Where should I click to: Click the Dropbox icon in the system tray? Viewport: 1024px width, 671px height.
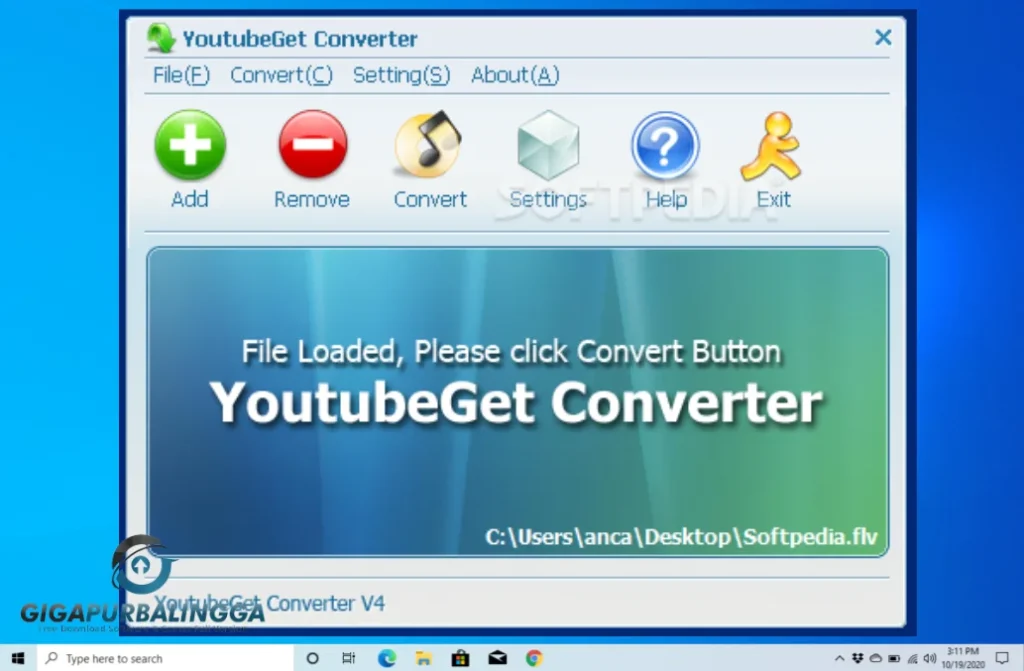(858, 659)
